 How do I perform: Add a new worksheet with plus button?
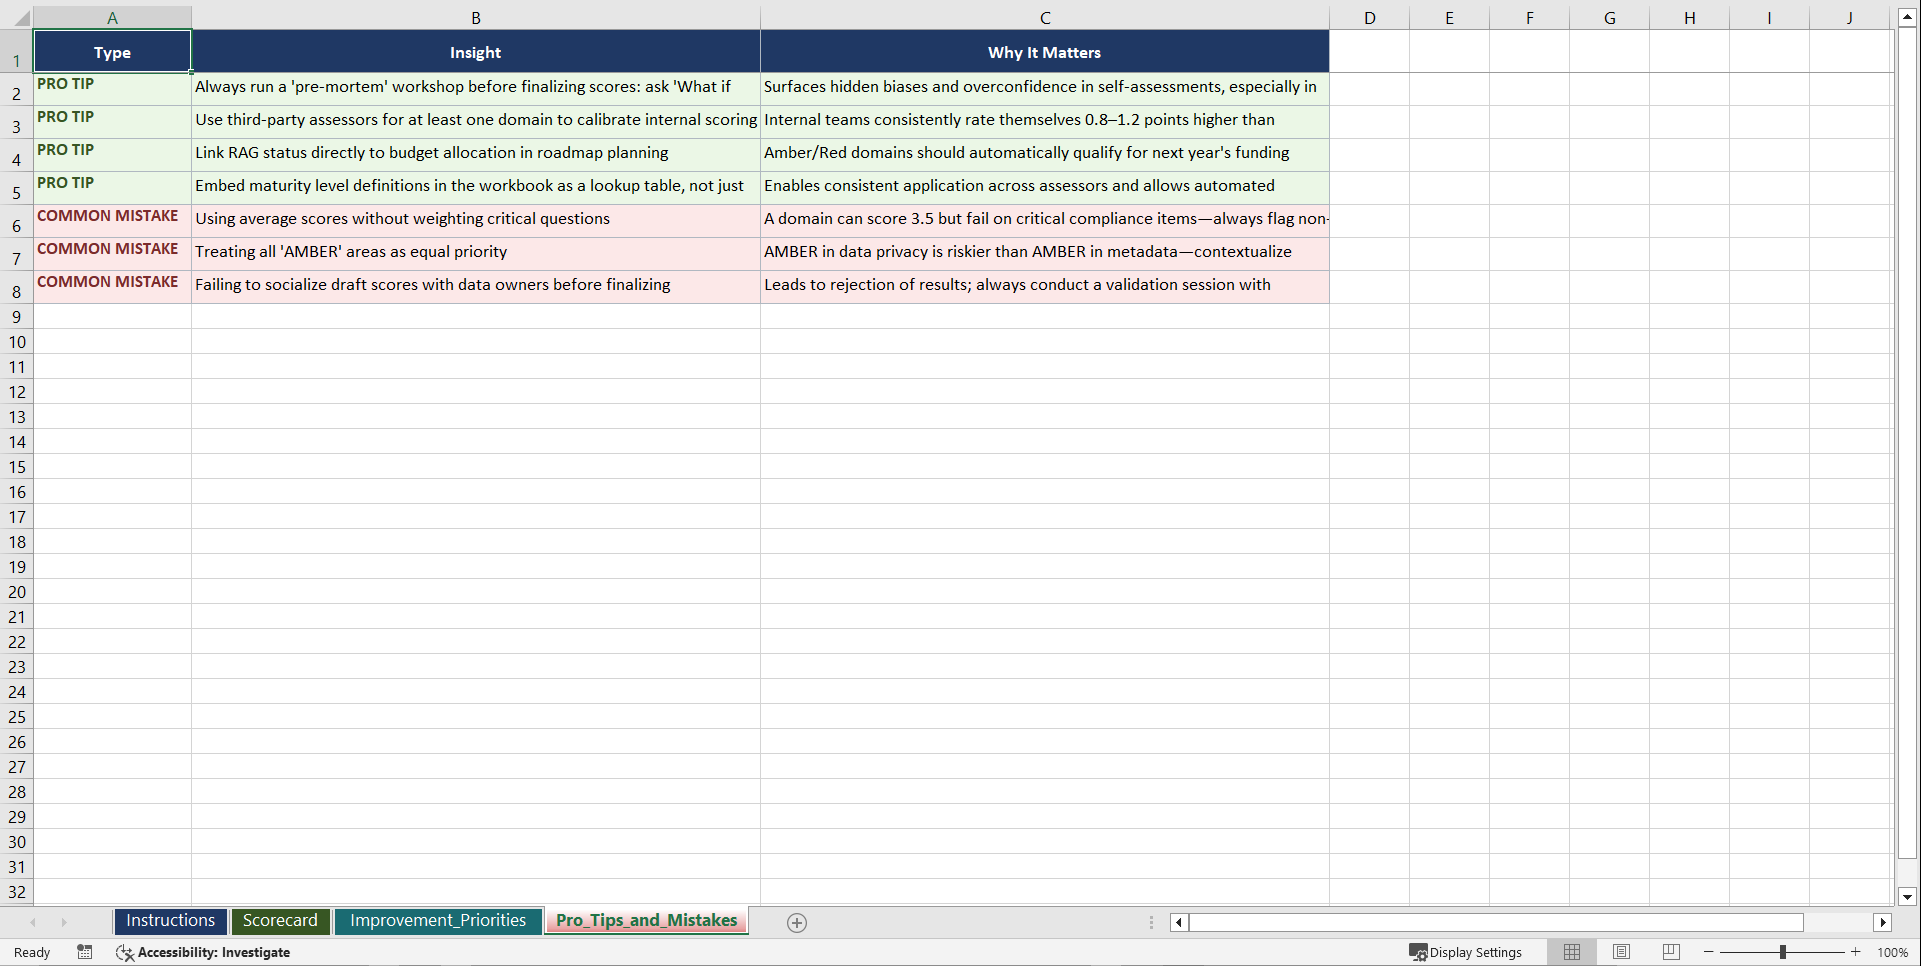(797, 922)
